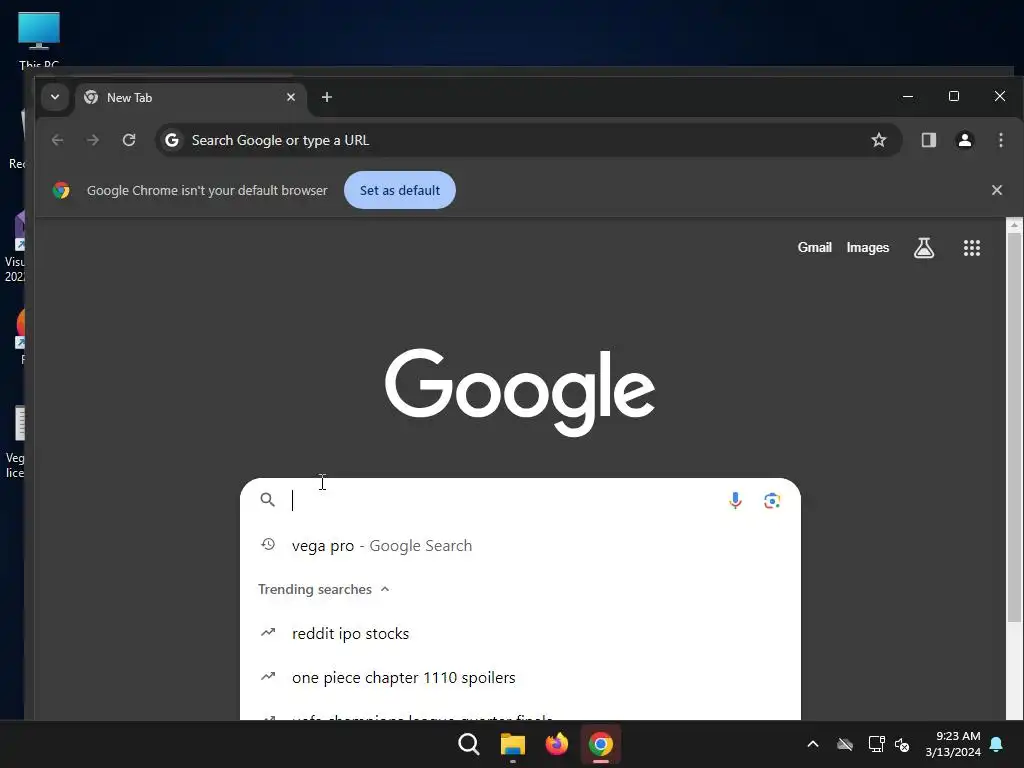Select reddit ipo stocks suggestion
Screen dimensions: 1024x768
(x=520, y=633)
